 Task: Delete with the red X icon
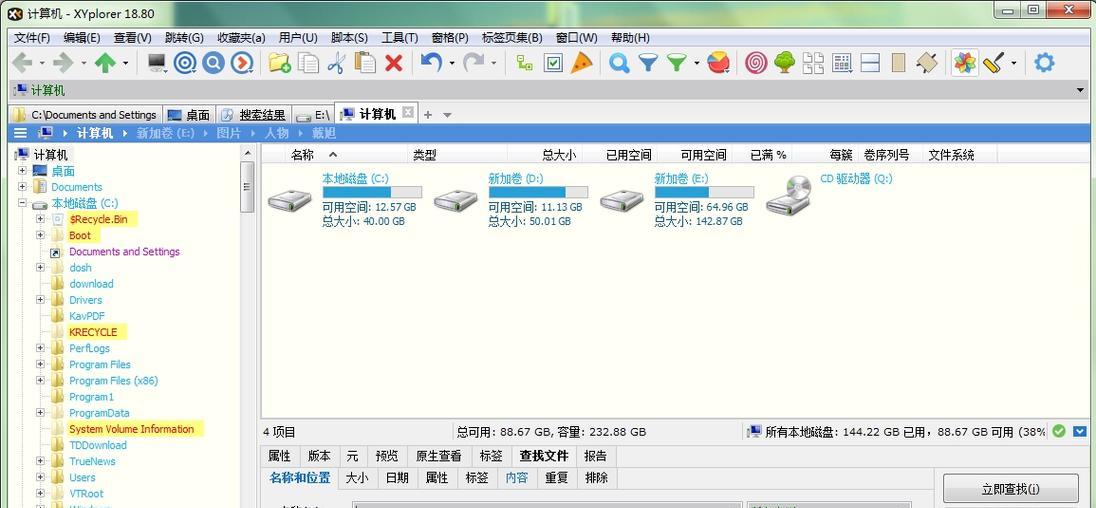coord(394,63)
